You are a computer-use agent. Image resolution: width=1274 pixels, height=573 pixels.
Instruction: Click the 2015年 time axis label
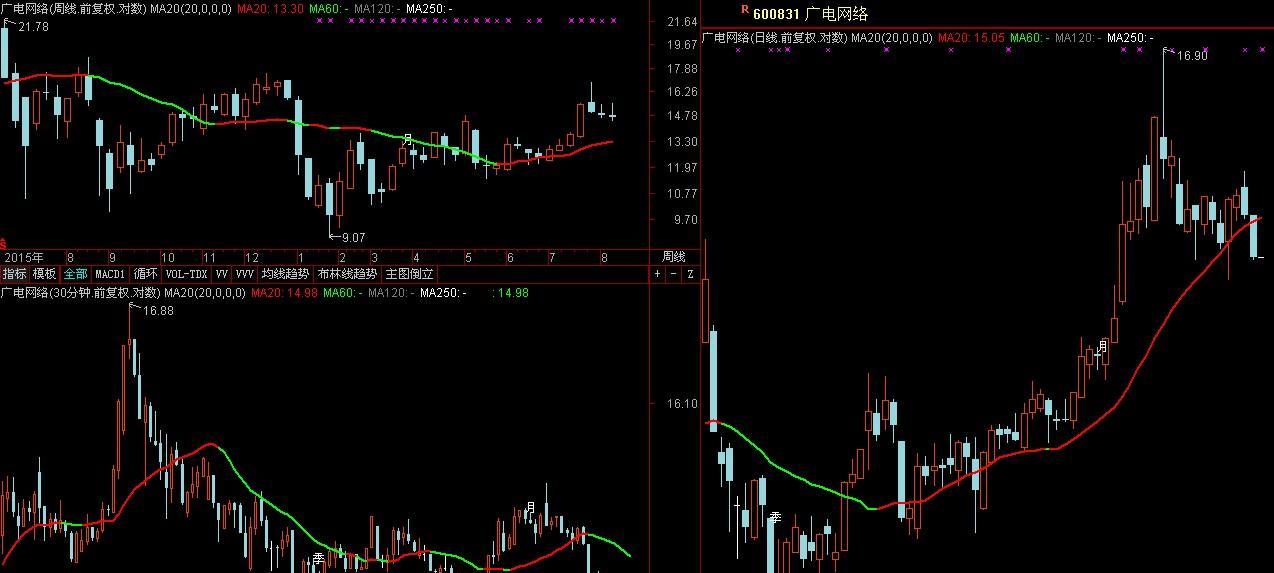pos(22,257)
